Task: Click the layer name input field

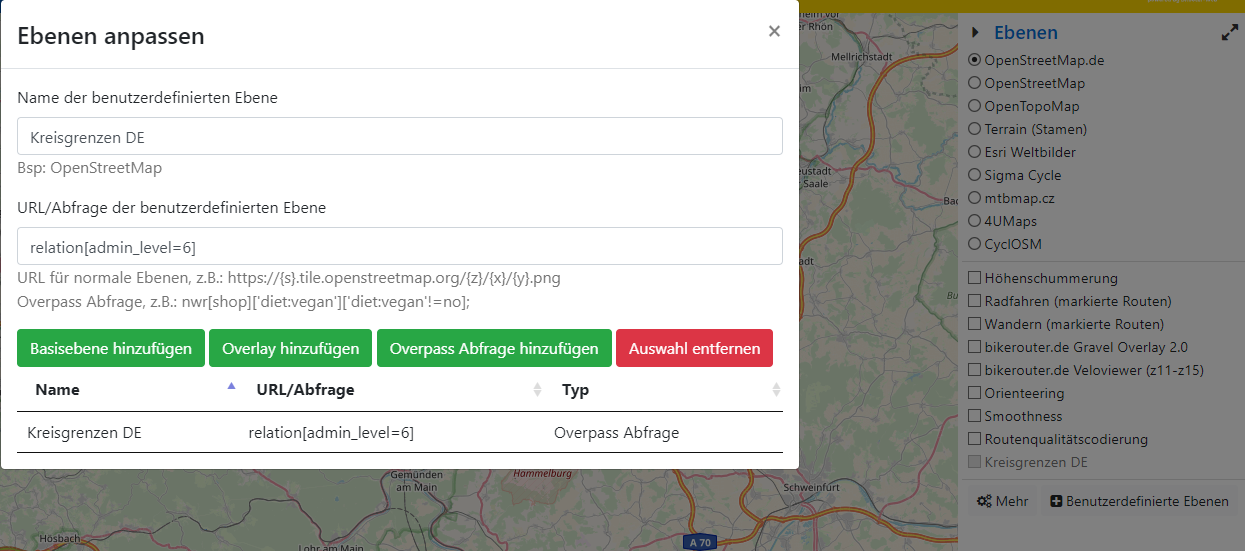Action: [399, 137]
